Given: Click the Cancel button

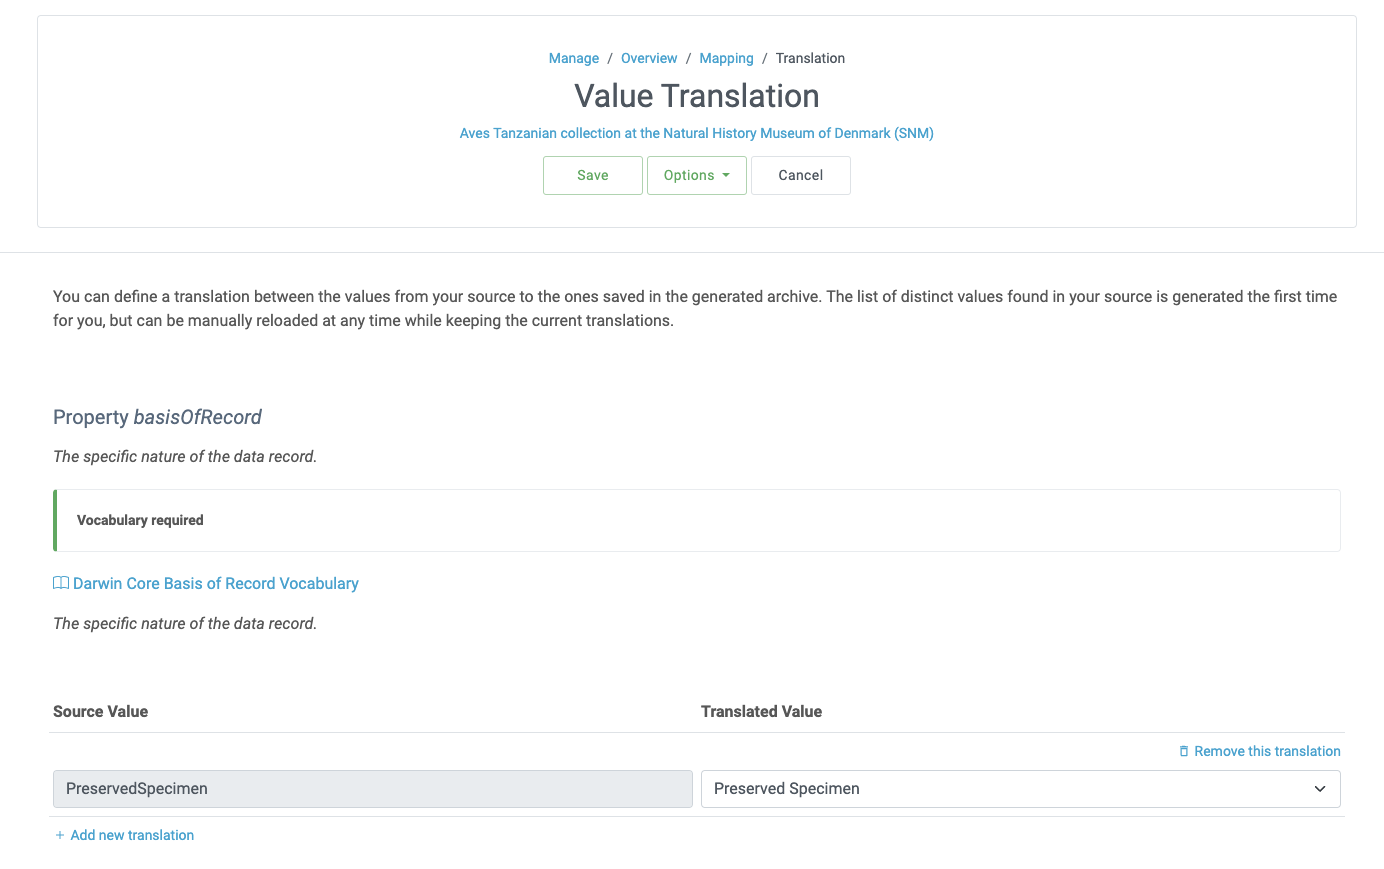Looking at the screenshot, I should [800, 175].
